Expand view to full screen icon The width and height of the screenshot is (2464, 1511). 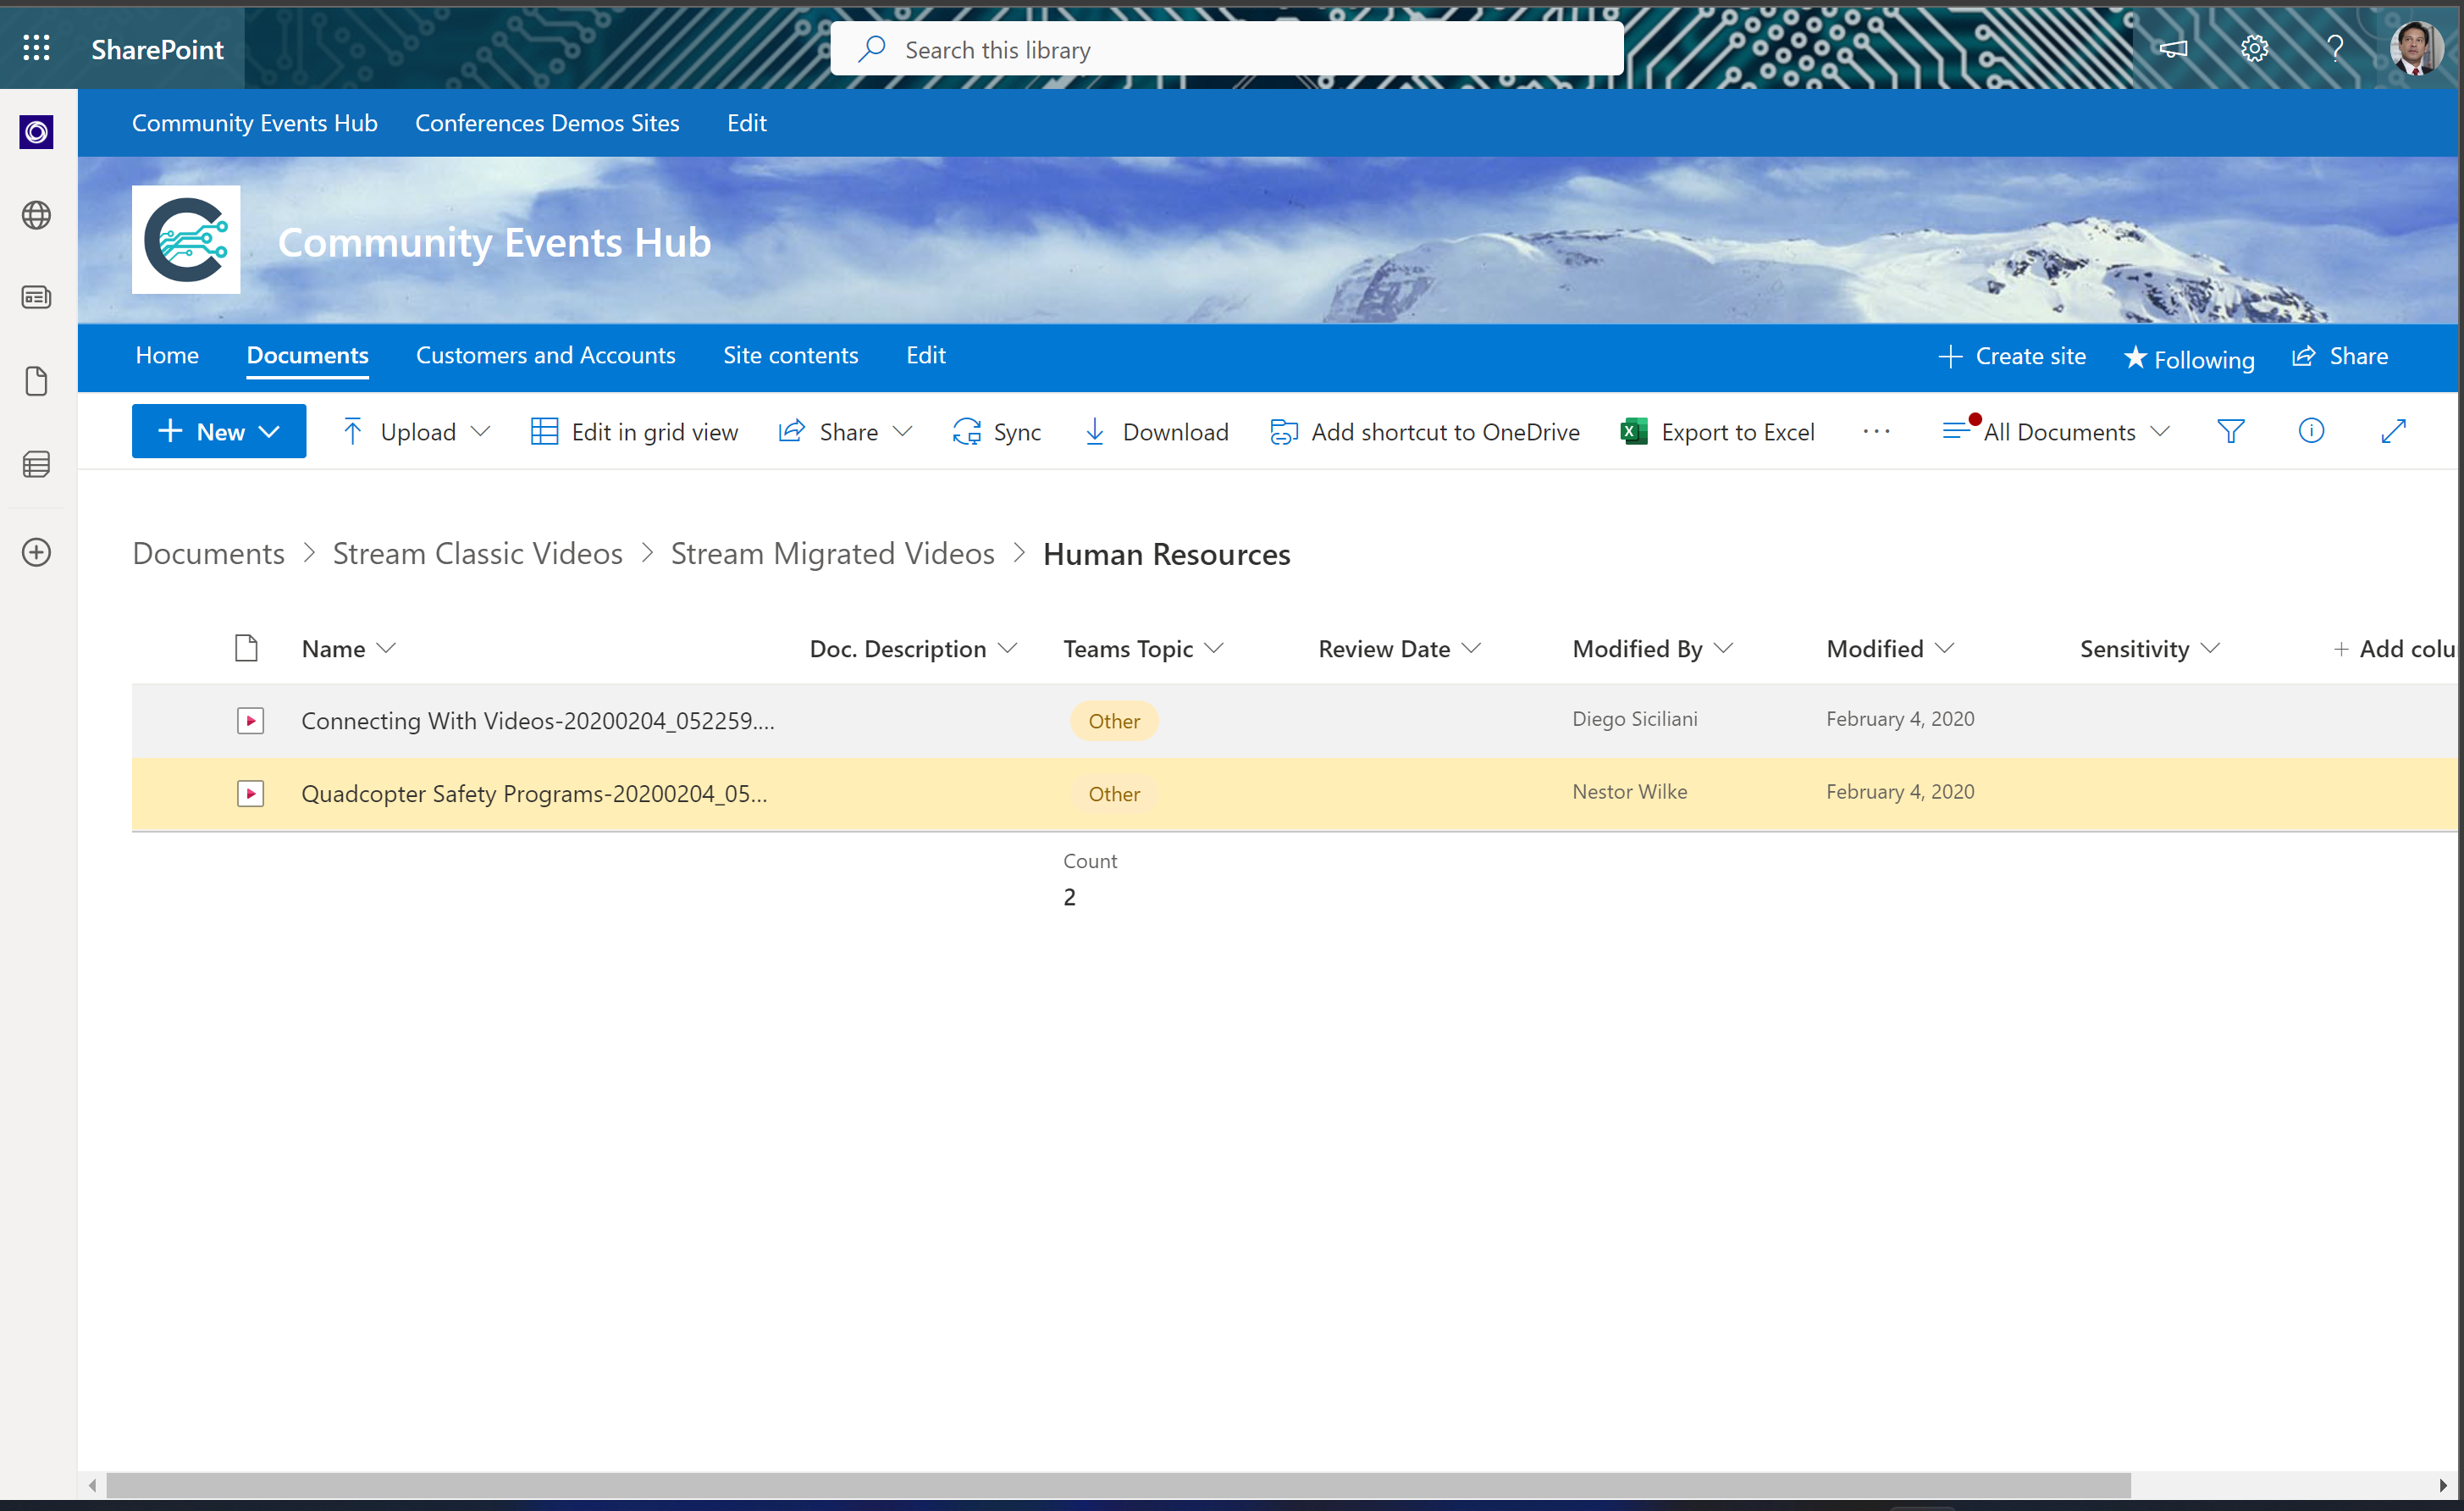click(2394, 431)
